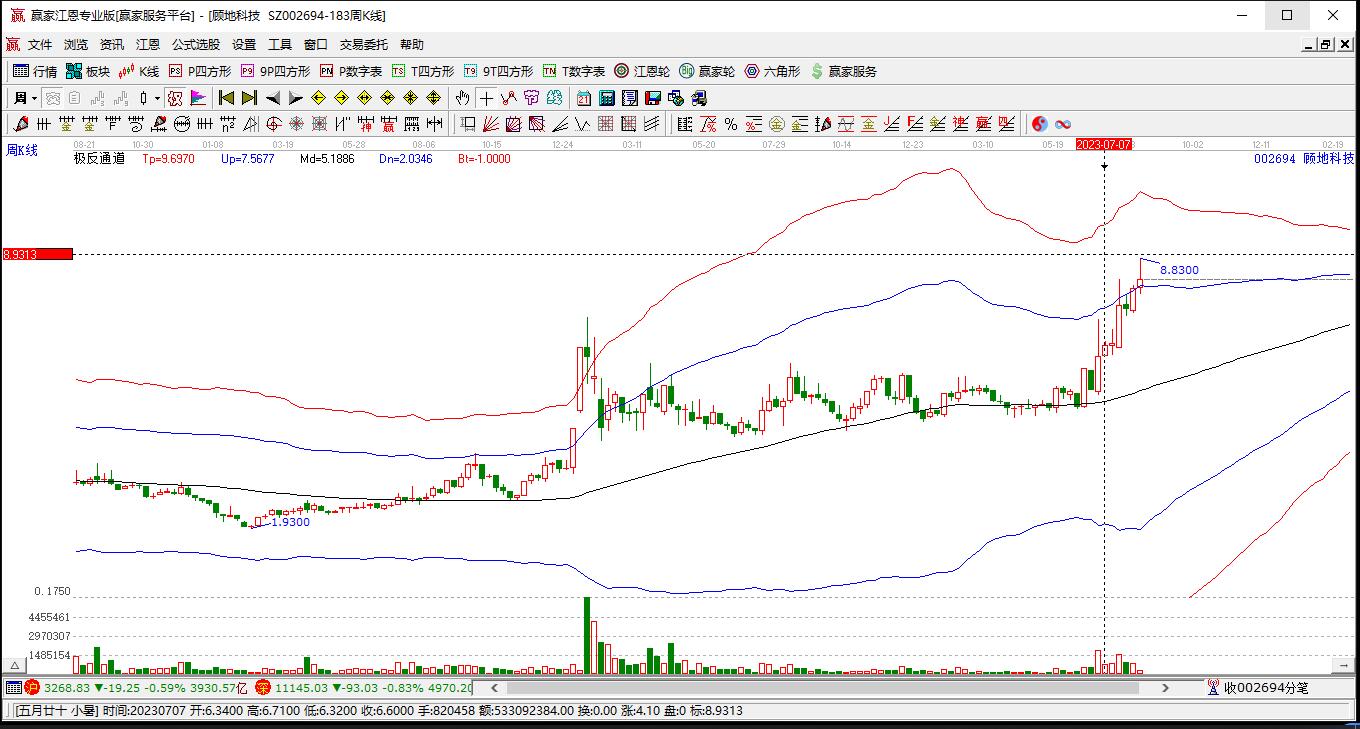This screenshot has height=729, width=1360.
Task: Open the 公式选股 menu
Action: [x=196, y=45]
